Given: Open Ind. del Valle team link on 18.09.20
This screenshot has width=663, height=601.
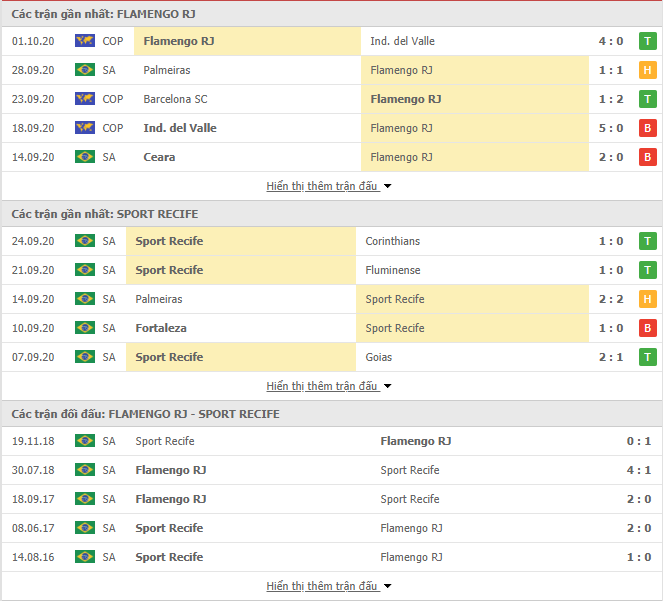Looking at the screenshot, I should (x=180, y=128).
